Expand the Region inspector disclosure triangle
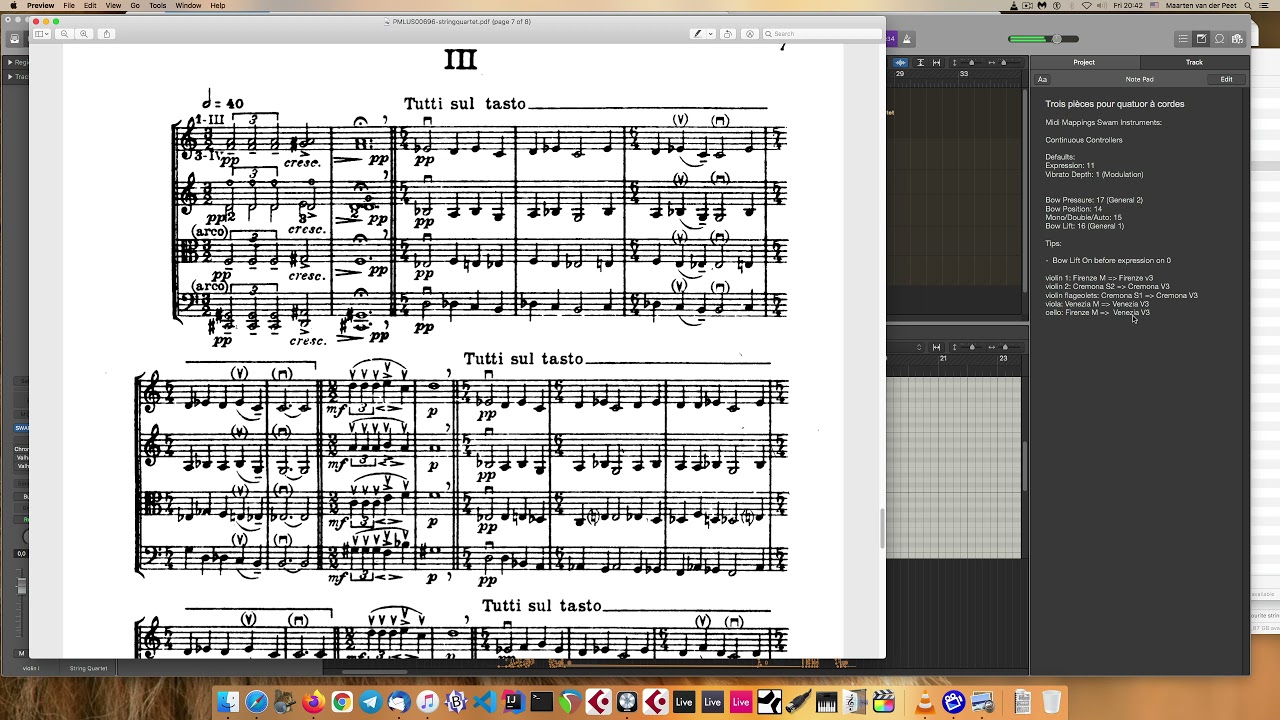This screenshot has height=720, width=1280. pos(10,62)
